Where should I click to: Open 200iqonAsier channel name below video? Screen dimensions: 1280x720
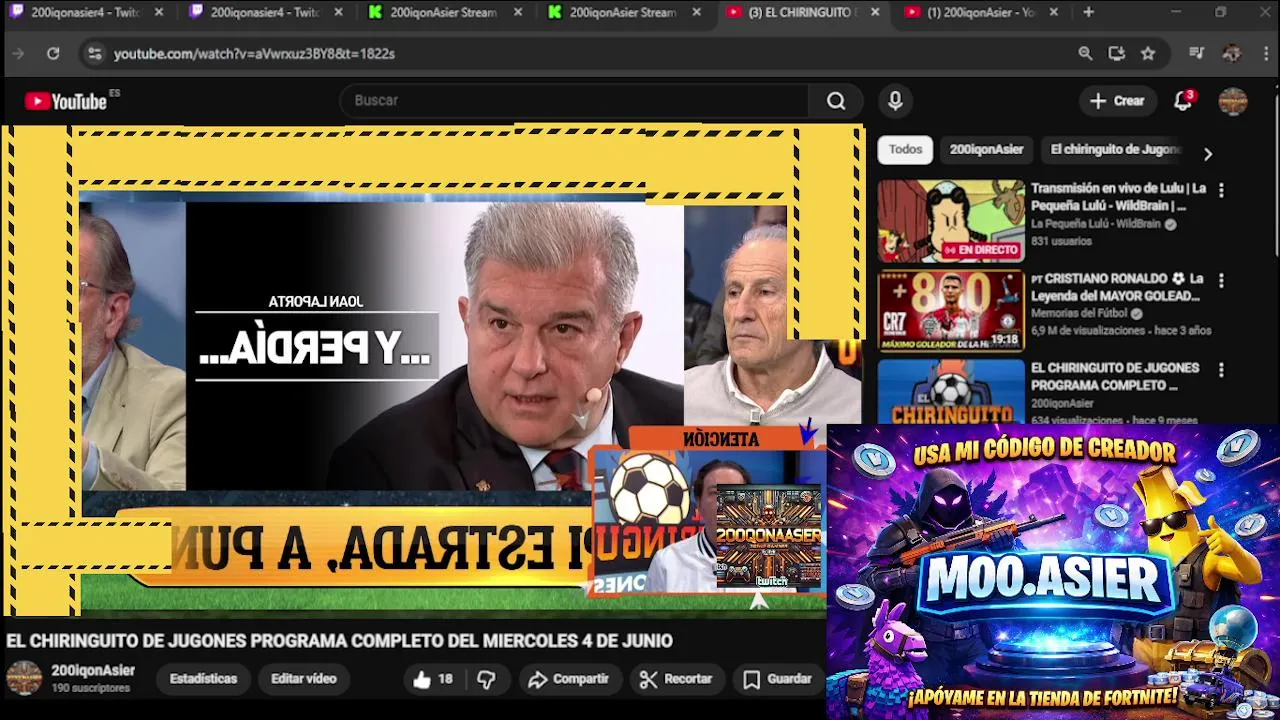(x=93, y=671)
